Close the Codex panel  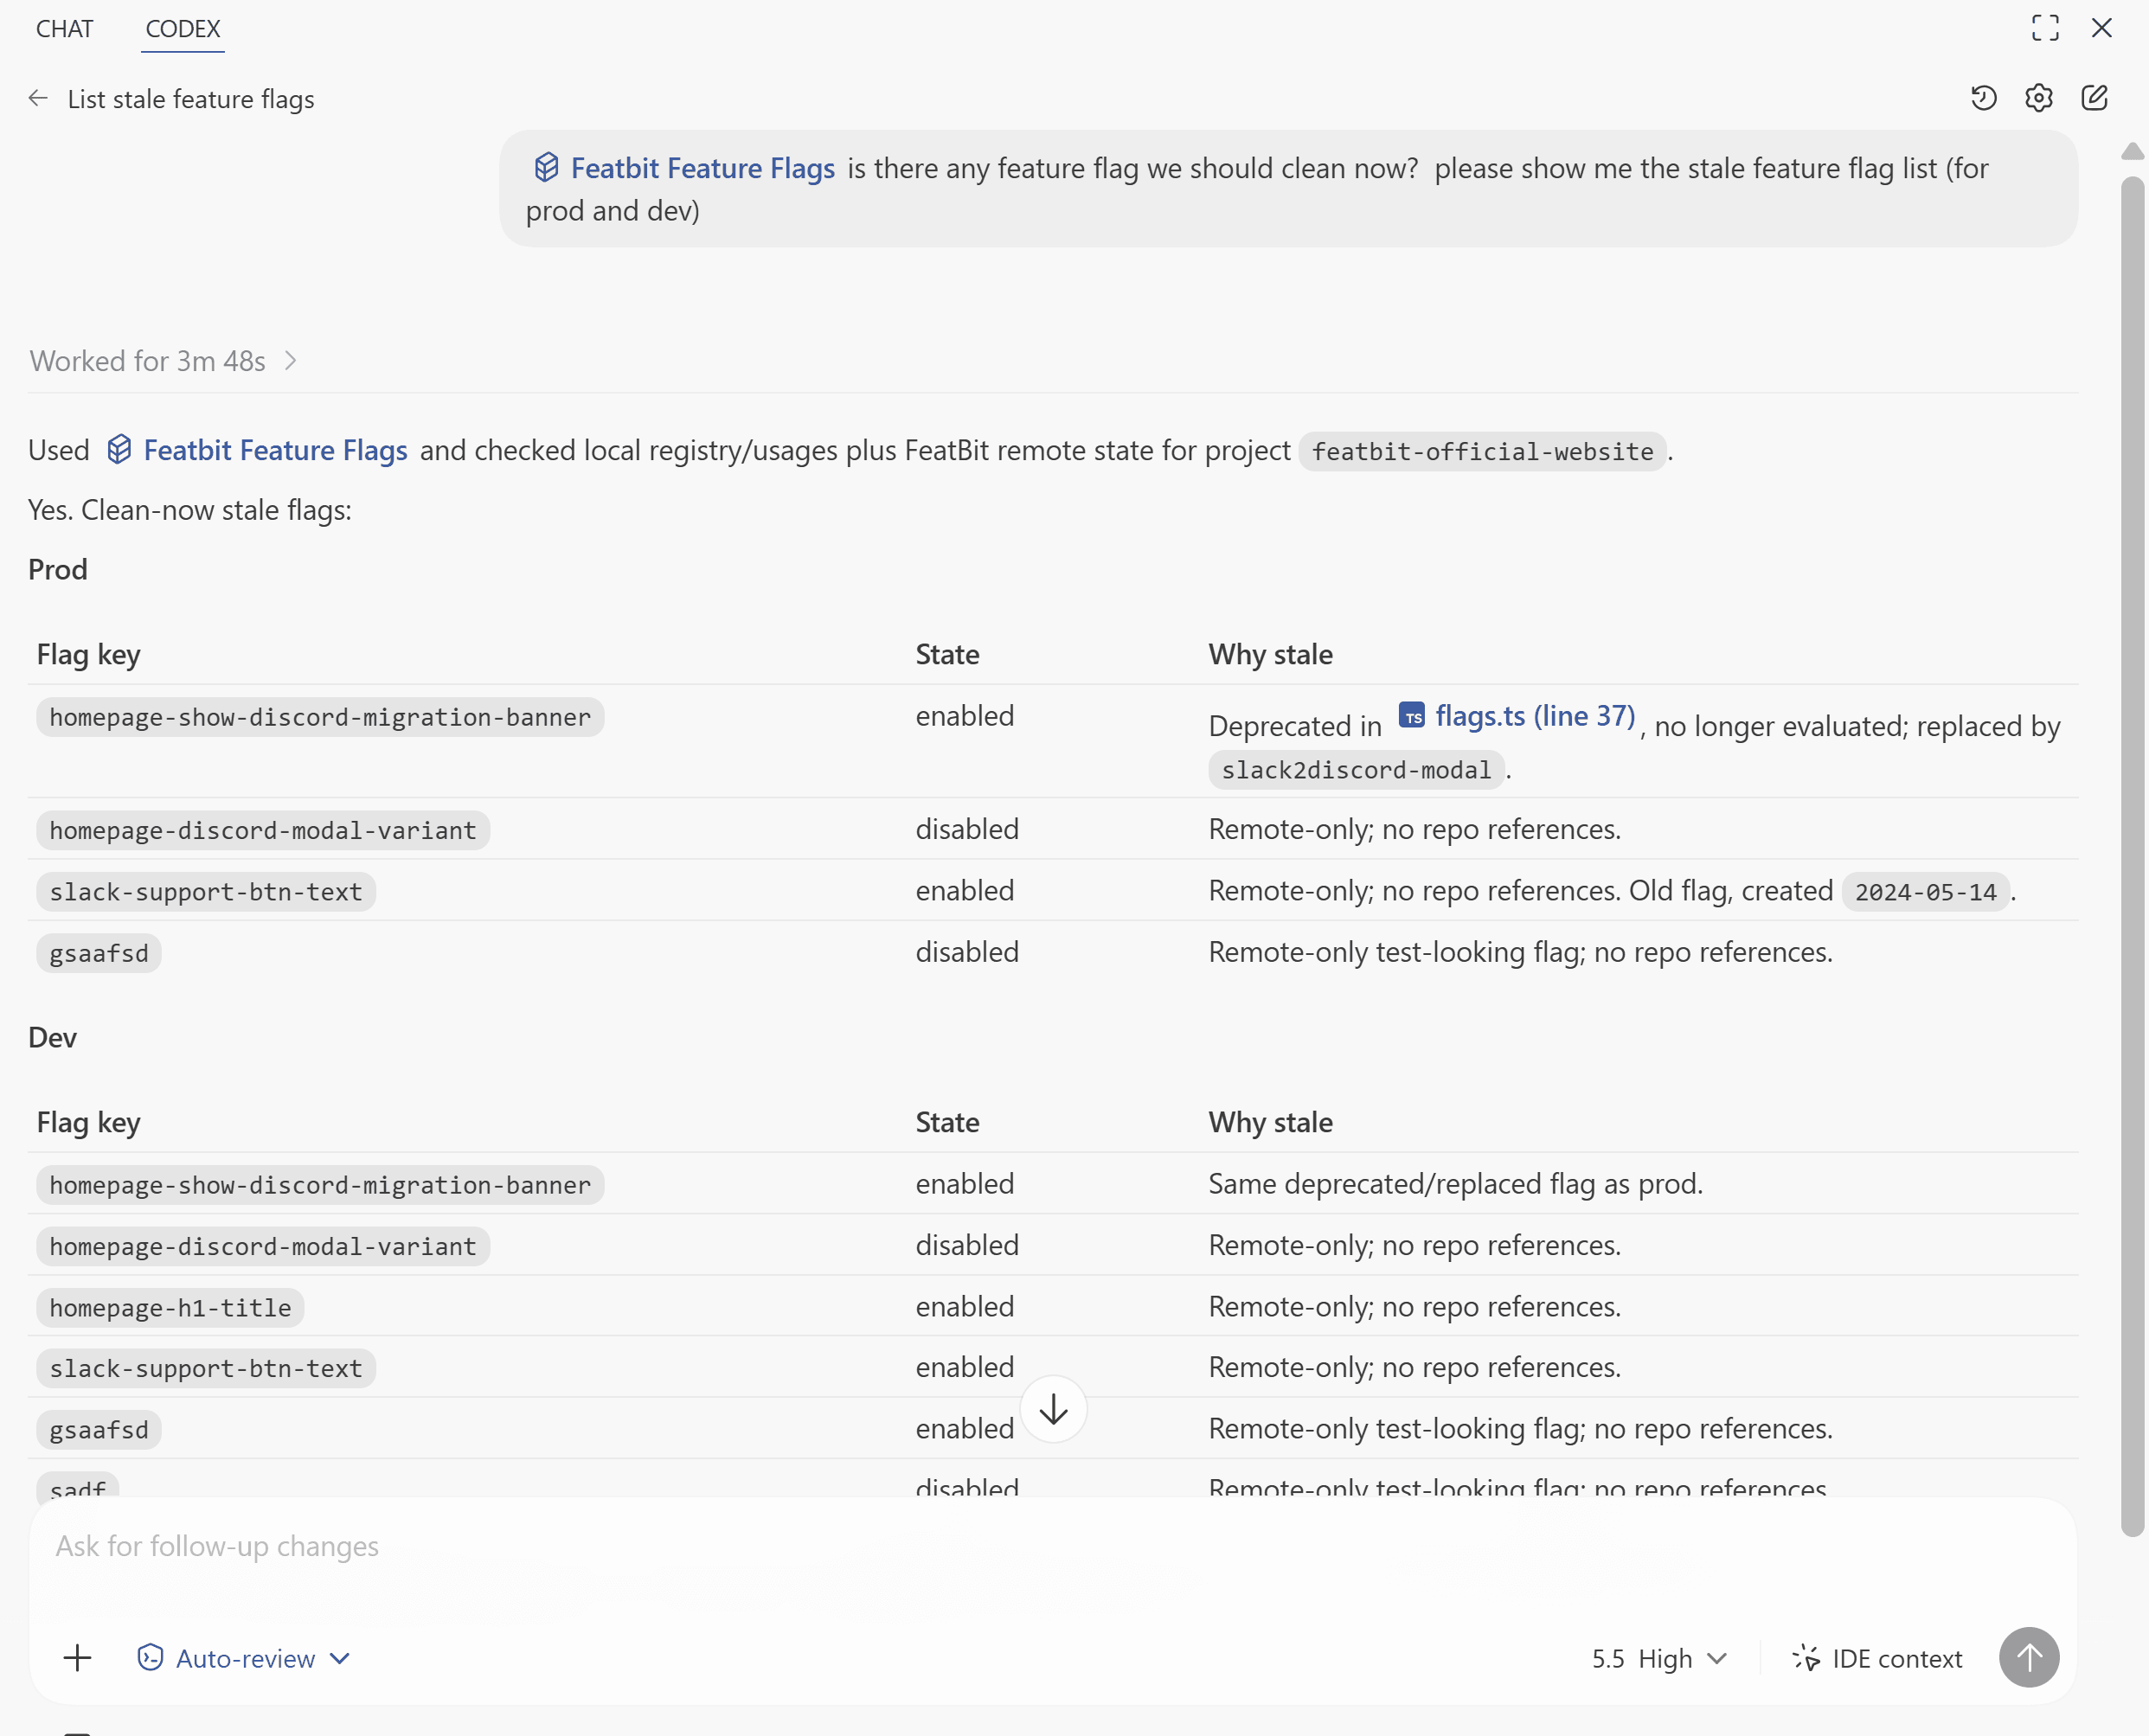[x=2101, y=28]
